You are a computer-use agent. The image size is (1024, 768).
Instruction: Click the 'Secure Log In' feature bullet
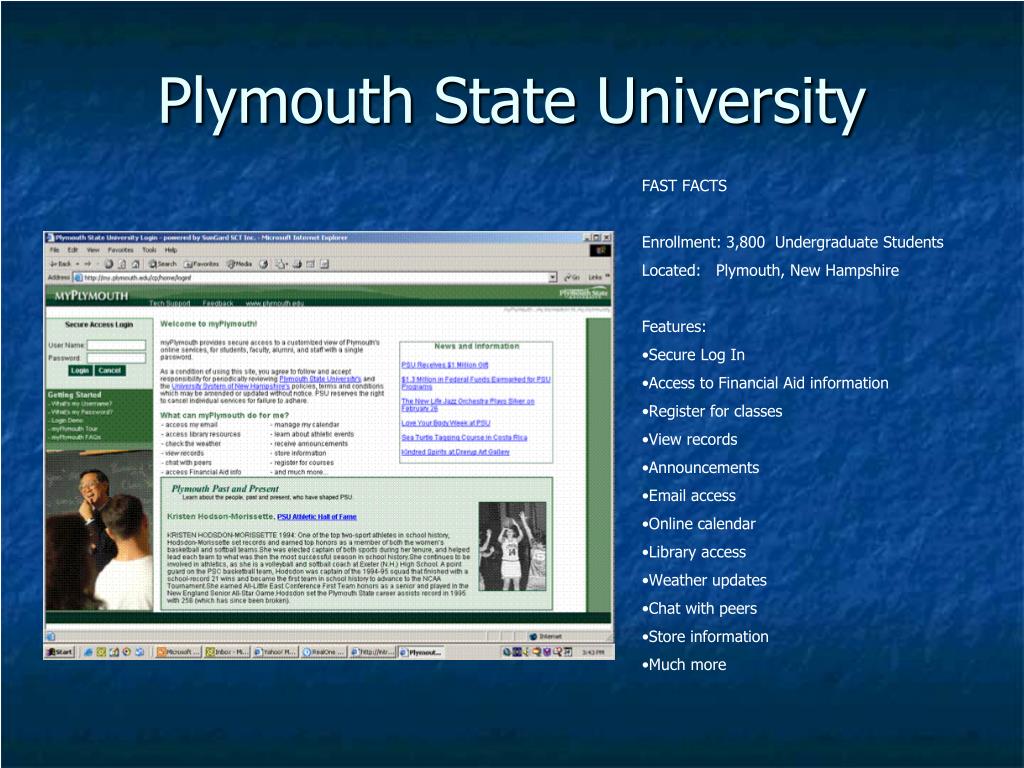(x=693, y=355)
